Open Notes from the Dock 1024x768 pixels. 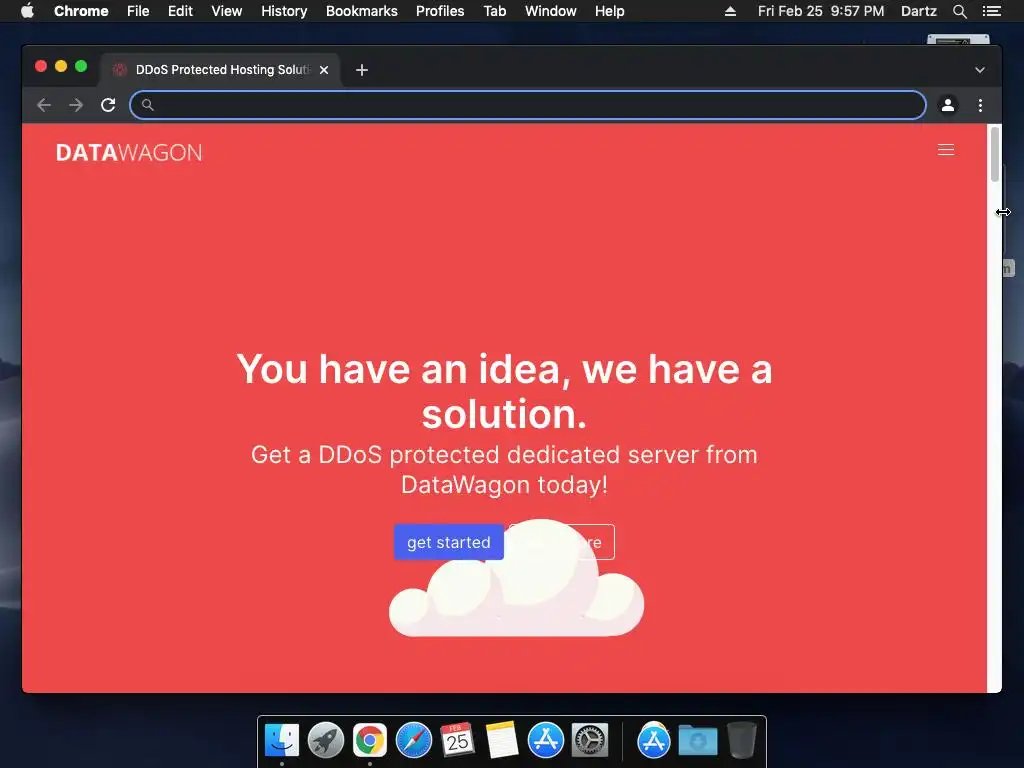click(502, 740)
